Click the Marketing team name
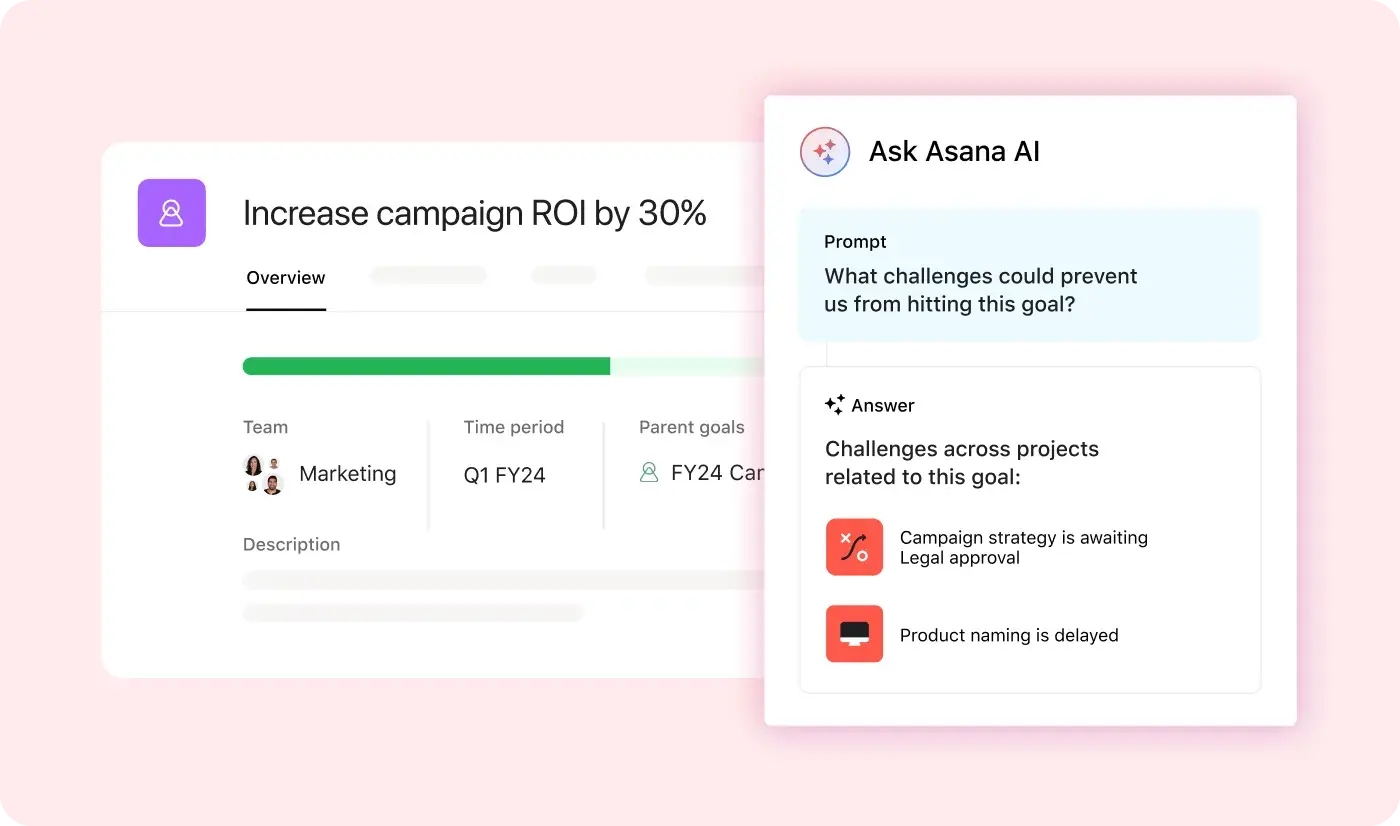1400x826 pixels. (x=347, y=474)
